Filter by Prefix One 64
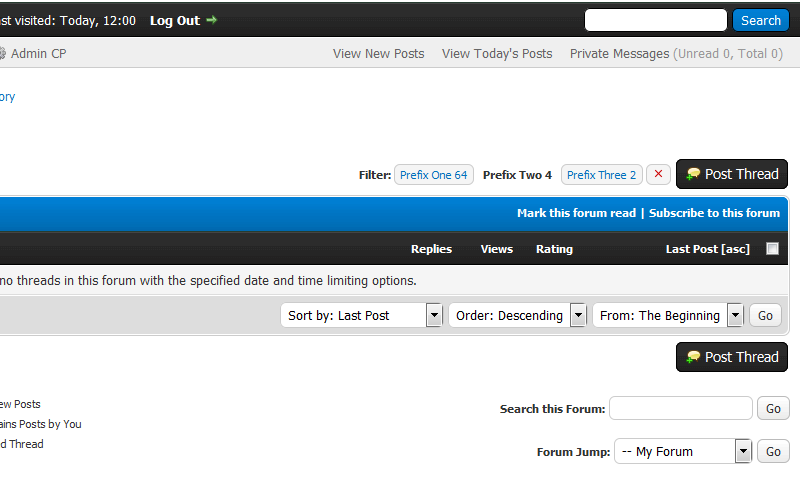 (x=433, y=175)
